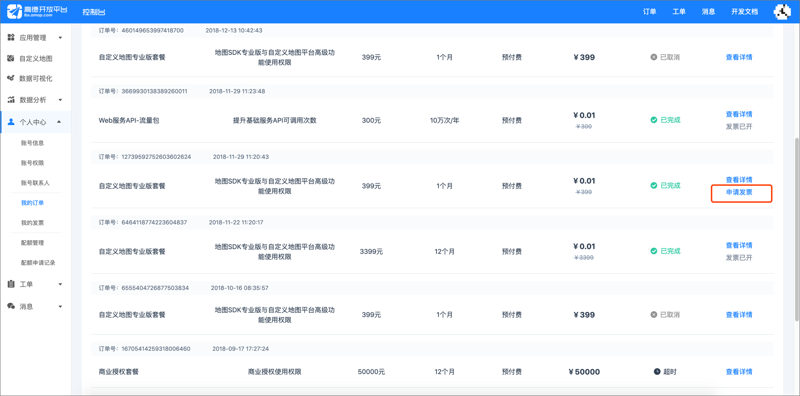The width and height of the screenshot is (800, 396).
Task: Click 发票已开 under the 3399元 order
Action: pos(739,258)
